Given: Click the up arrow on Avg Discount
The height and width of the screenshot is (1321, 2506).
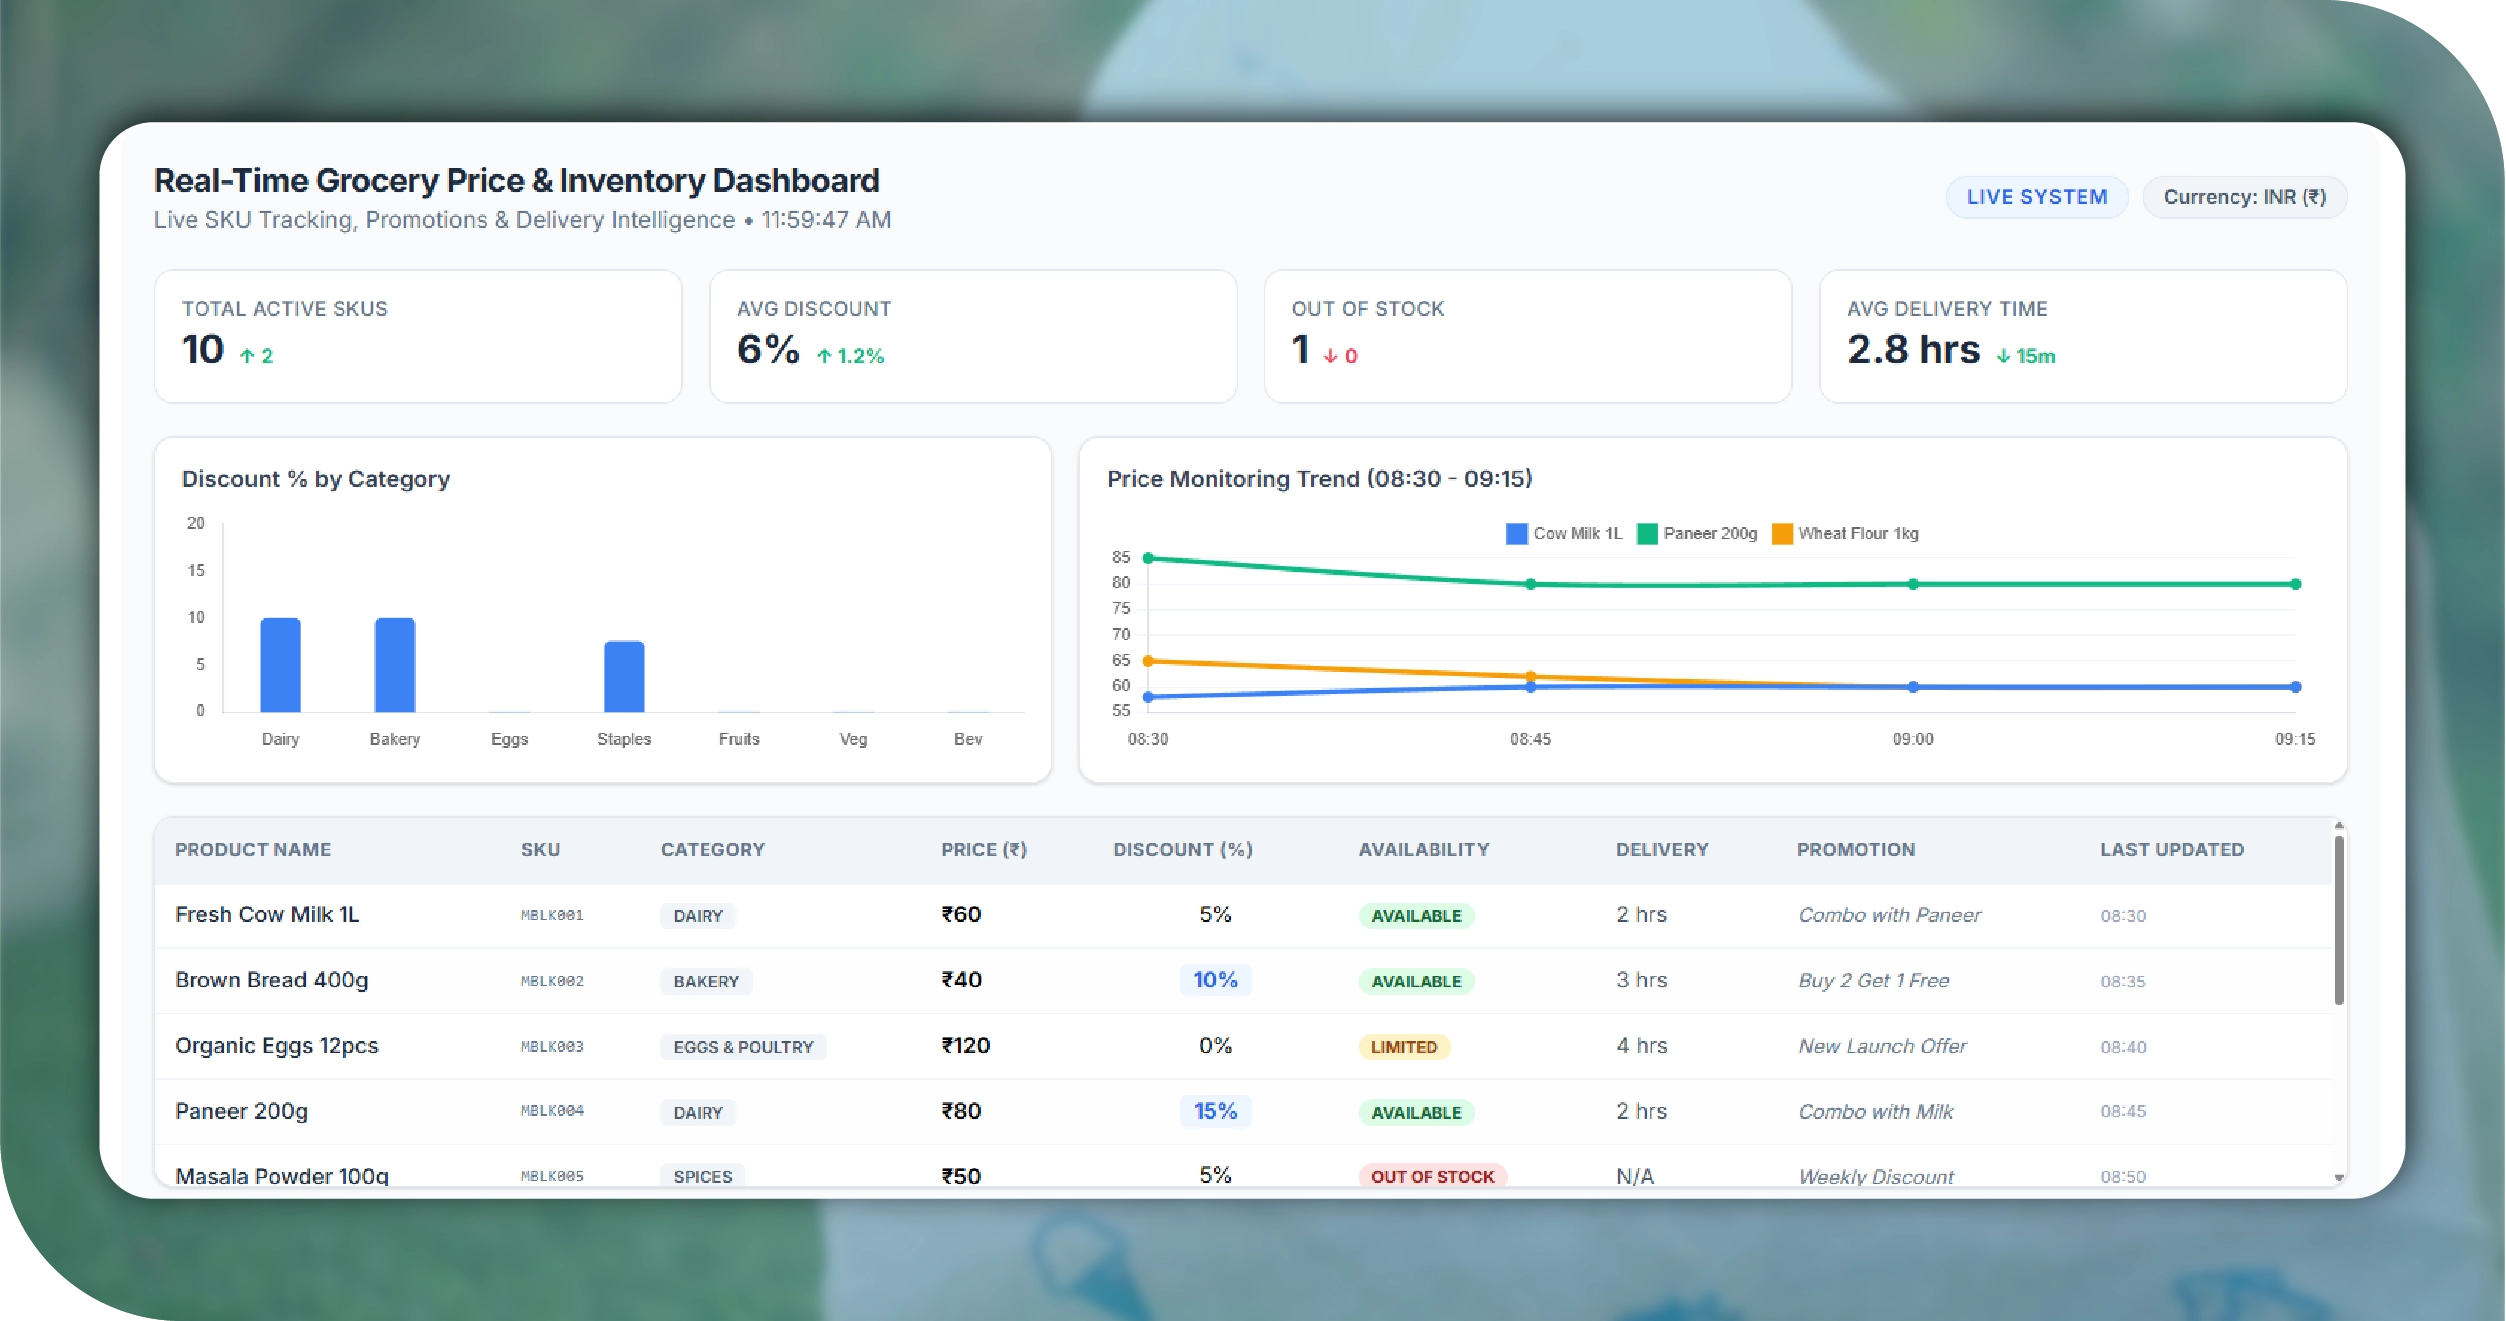Looking at the screenshot, I should 824,356.
